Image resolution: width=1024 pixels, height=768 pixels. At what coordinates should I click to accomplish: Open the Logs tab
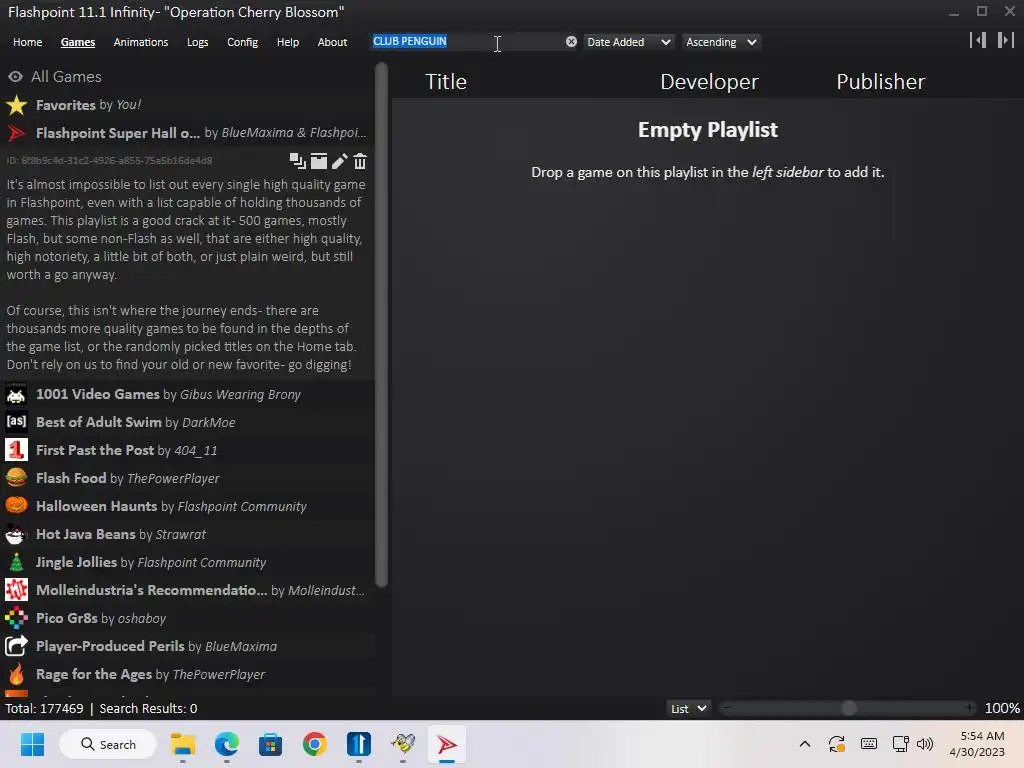click(197, 42)
